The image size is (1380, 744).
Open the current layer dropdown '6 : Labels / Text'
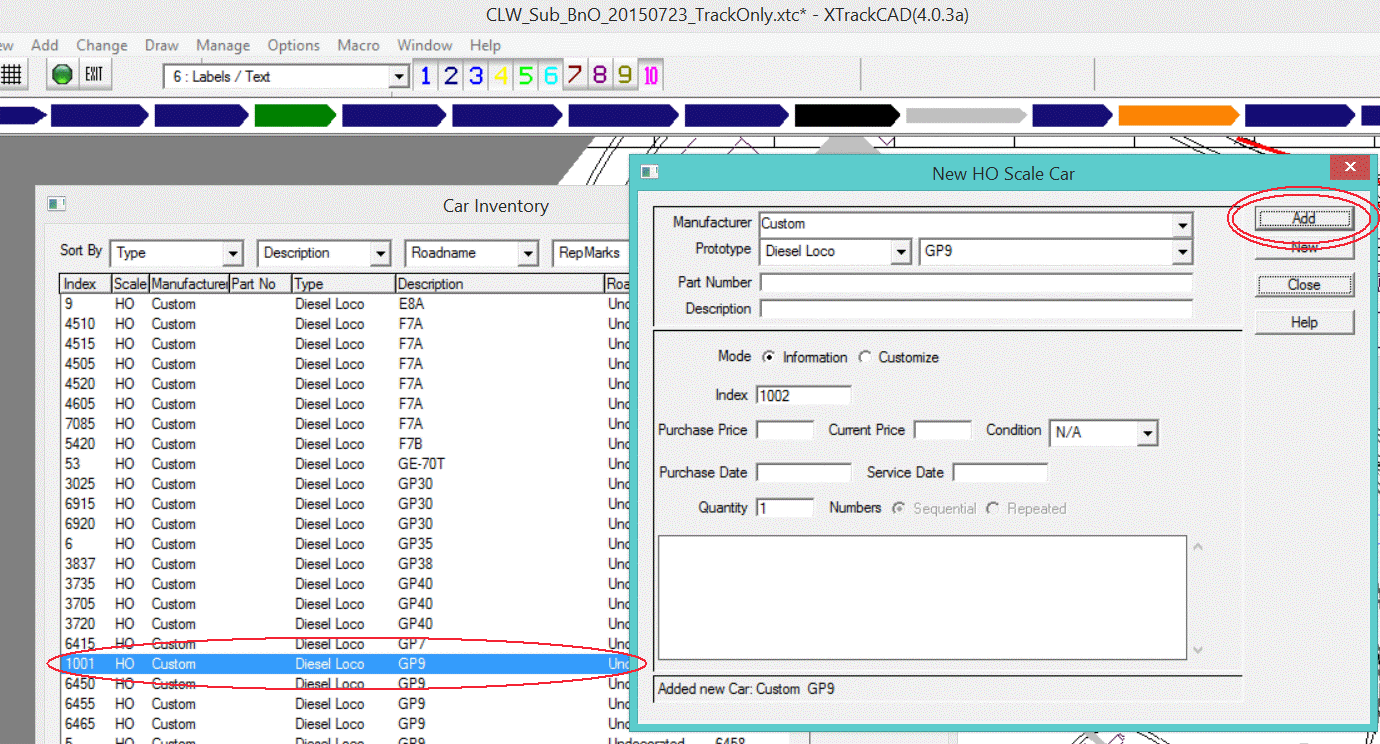coord(399,76)
